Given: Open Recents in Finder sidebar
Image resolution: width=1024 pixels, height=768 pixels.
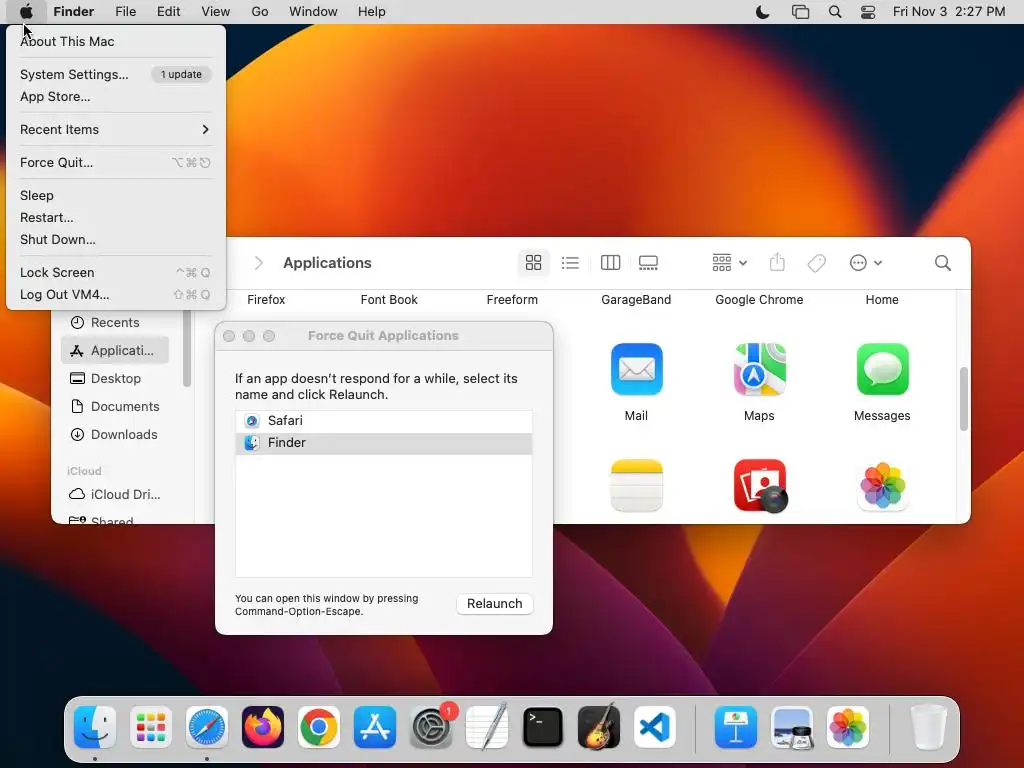Looking at the screenshot, I should click(x=115, y=323).
